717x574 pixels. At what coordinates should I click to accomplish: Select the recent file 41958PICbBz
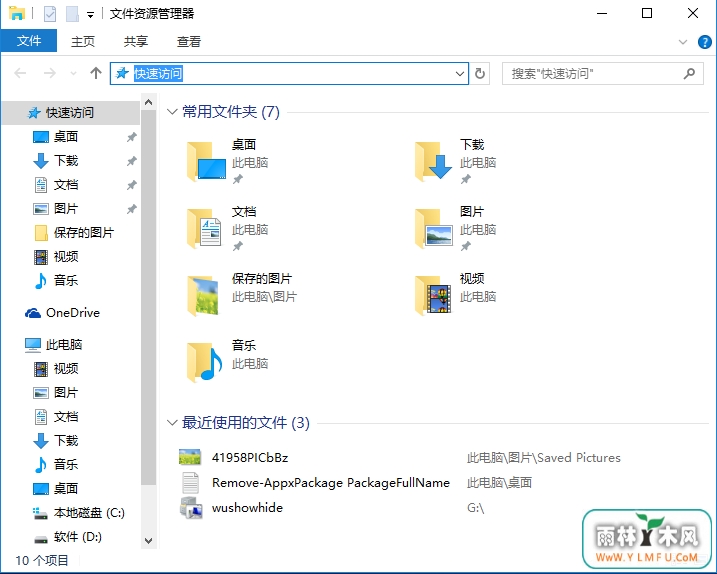pos(250,458)
